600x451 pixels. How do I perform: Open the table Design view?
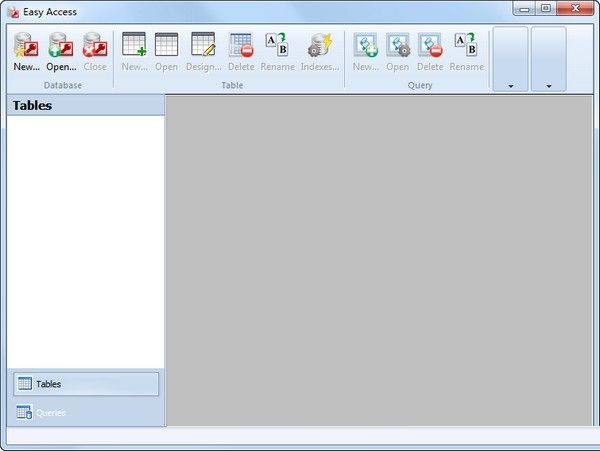coord(203,52)
